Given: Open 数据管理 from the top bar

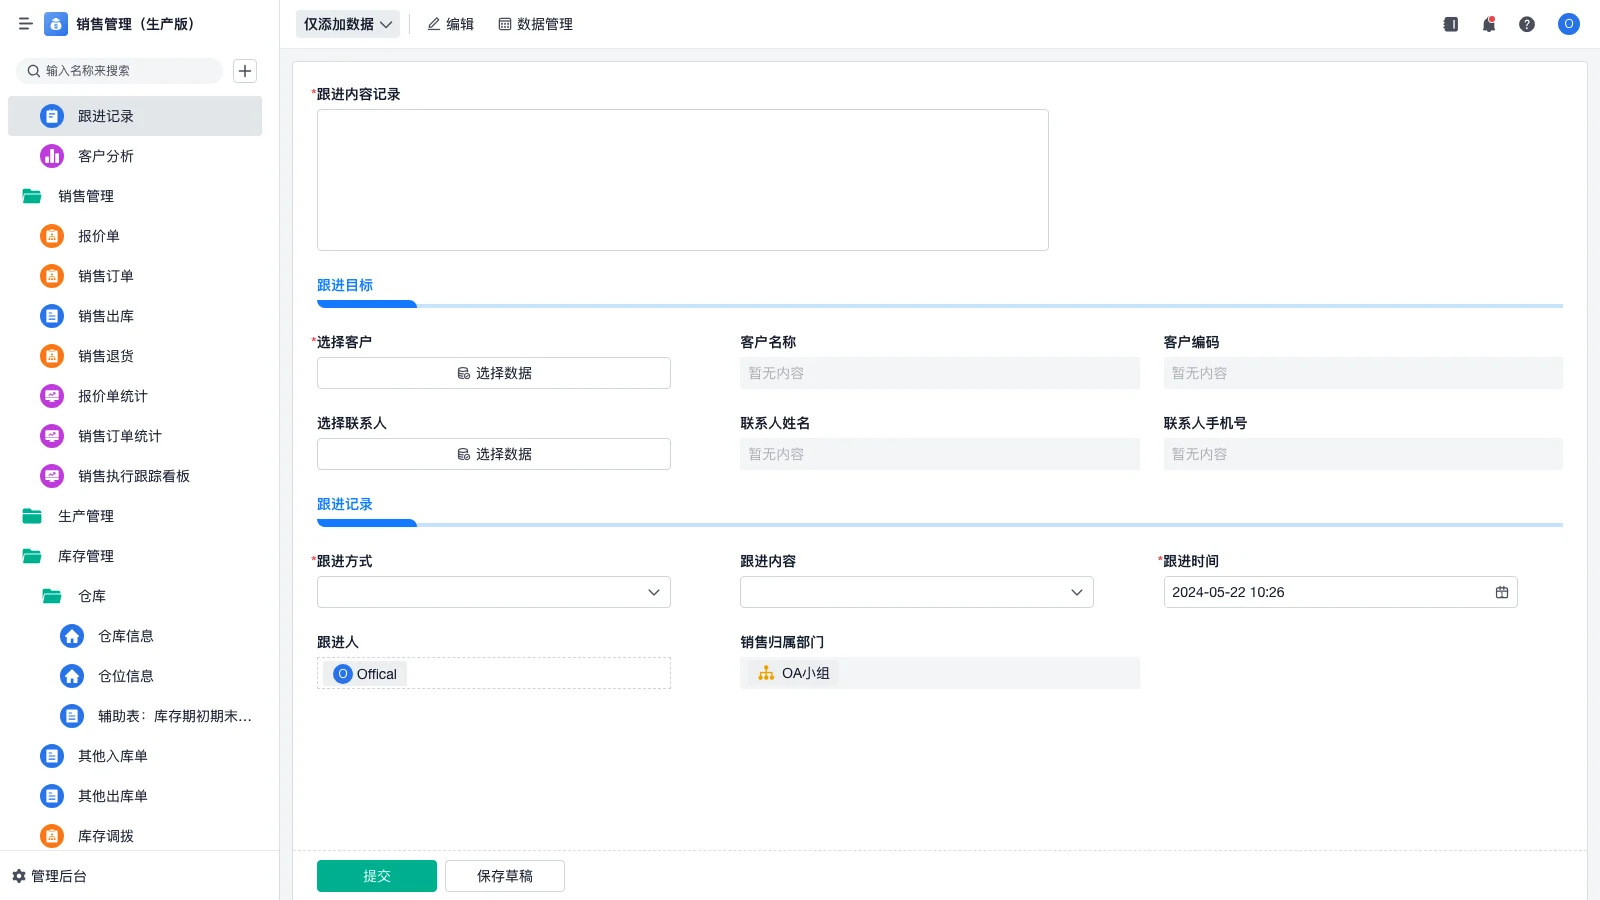Looking at the screenshot, I should point(535,24).
